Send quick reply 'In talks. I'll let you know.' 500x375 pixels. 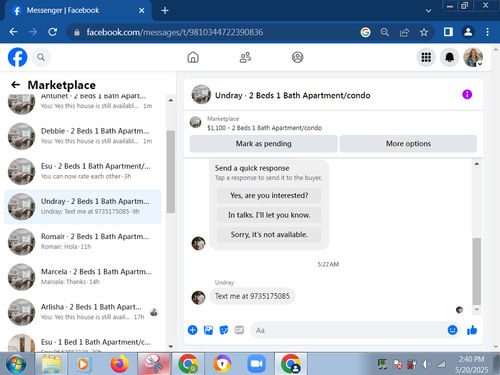click(x=269, y=215)
